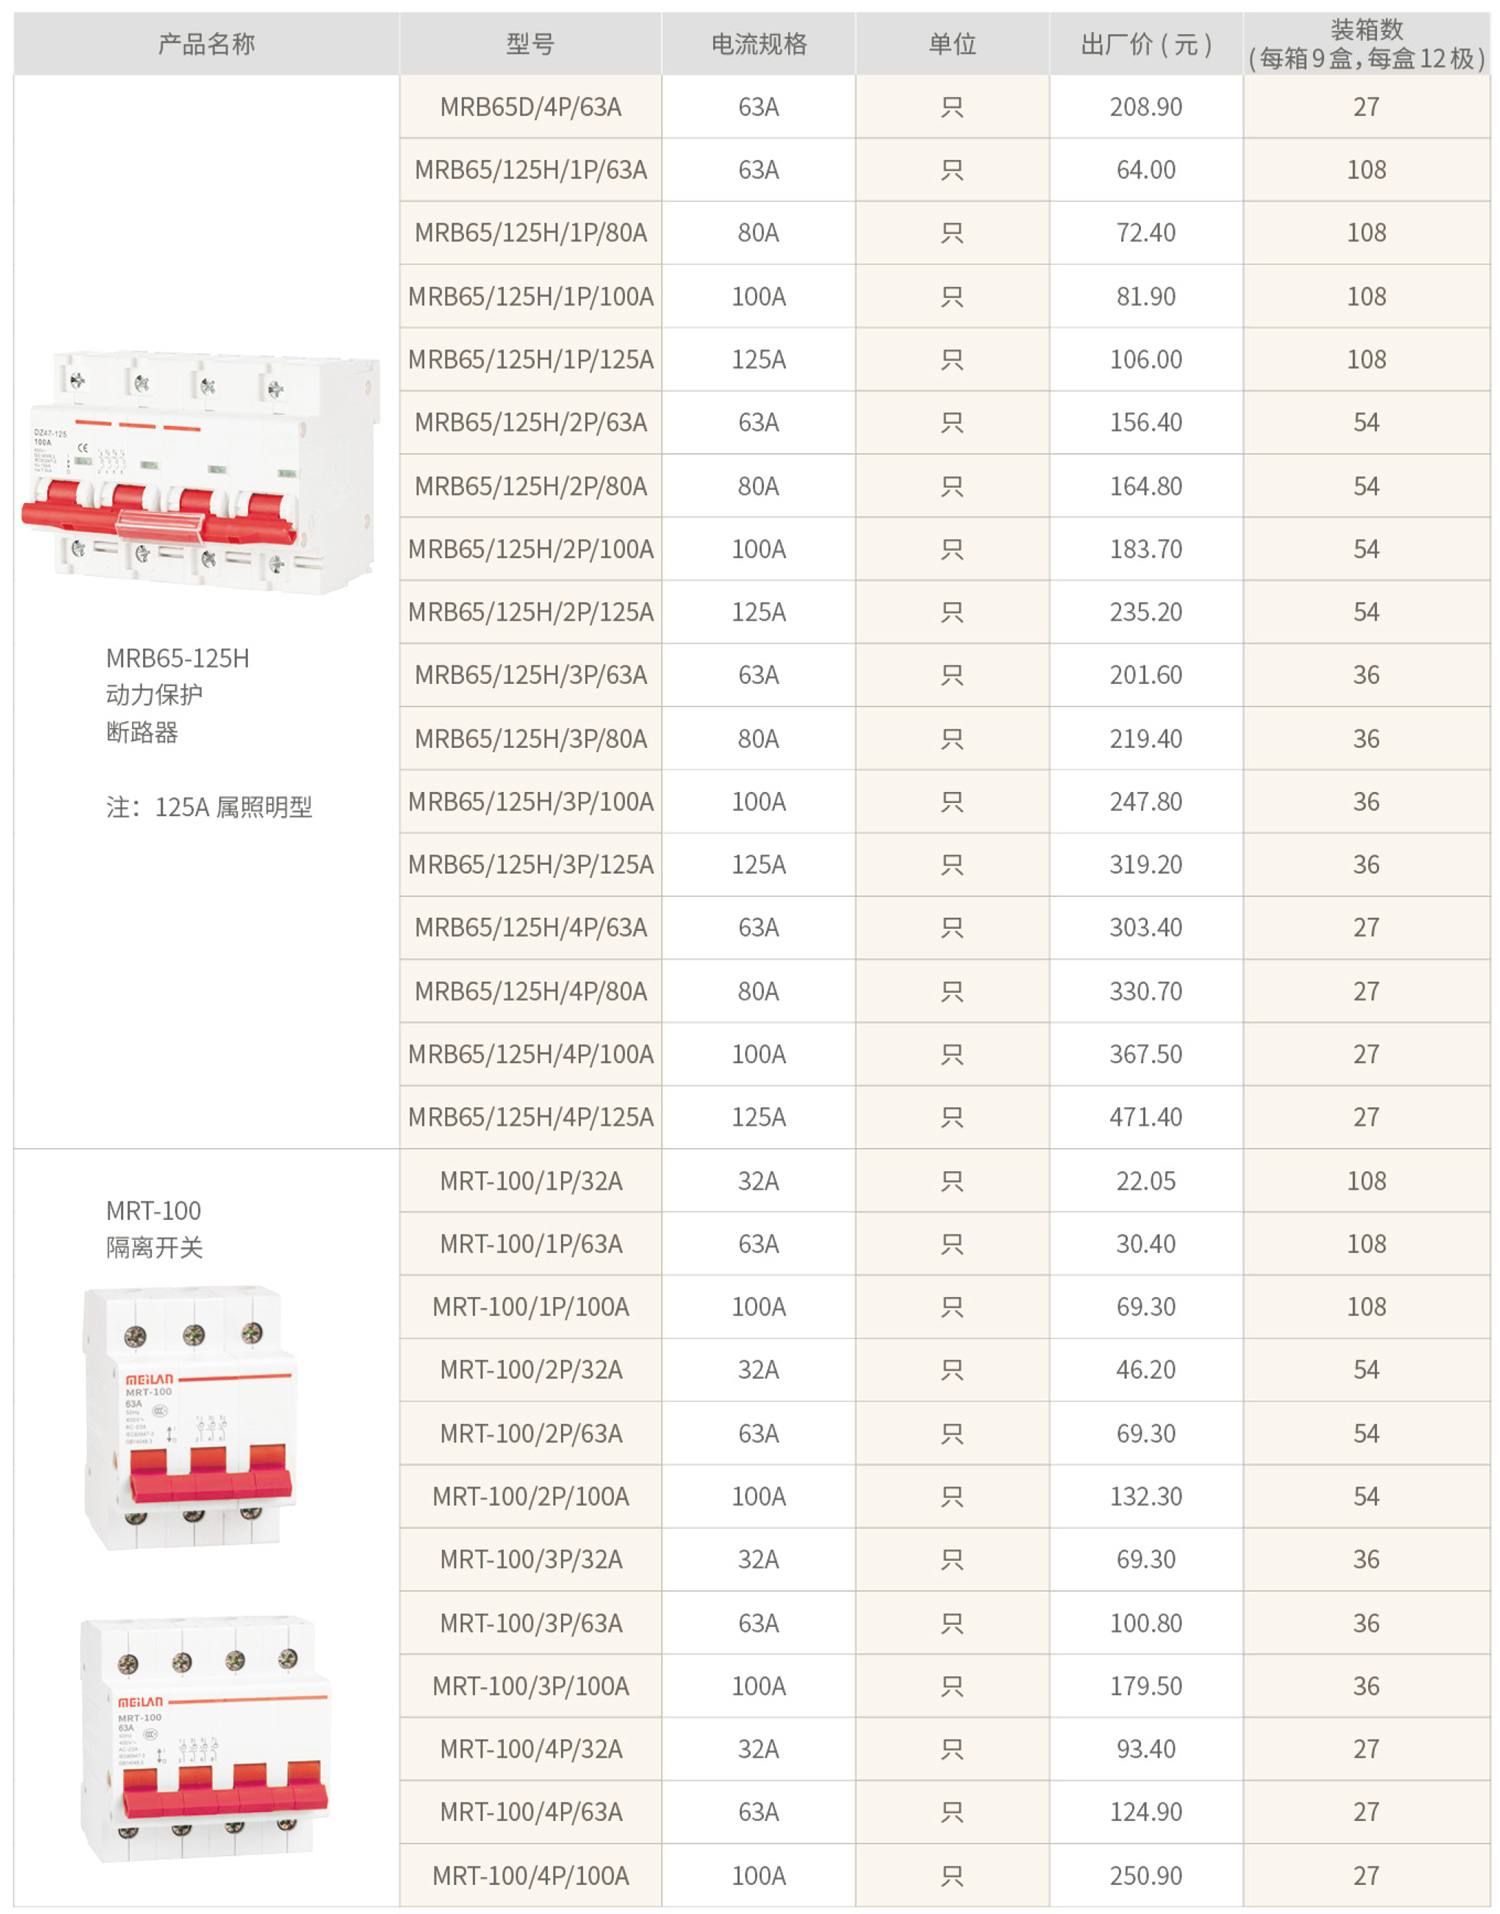The image size is (1500, 1914).
Task: Click model cell MRB65/125H/4P/100A
Action: click(530, 1055)
